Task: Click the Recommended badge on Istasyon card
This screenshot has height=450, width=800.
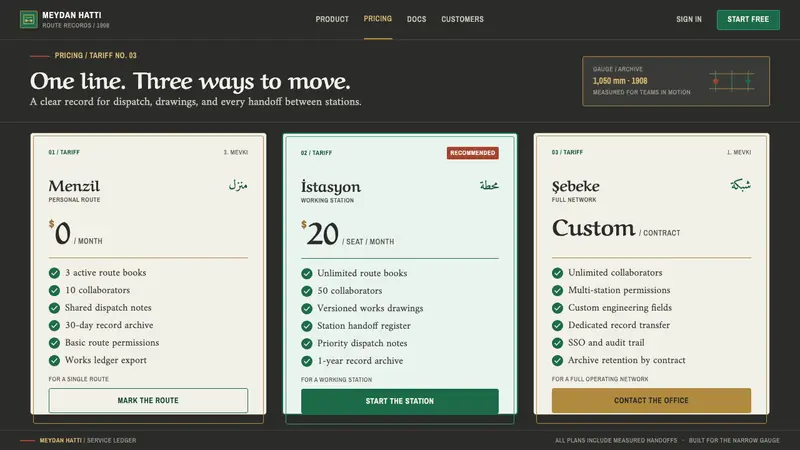Action: [x=472, y=153]
